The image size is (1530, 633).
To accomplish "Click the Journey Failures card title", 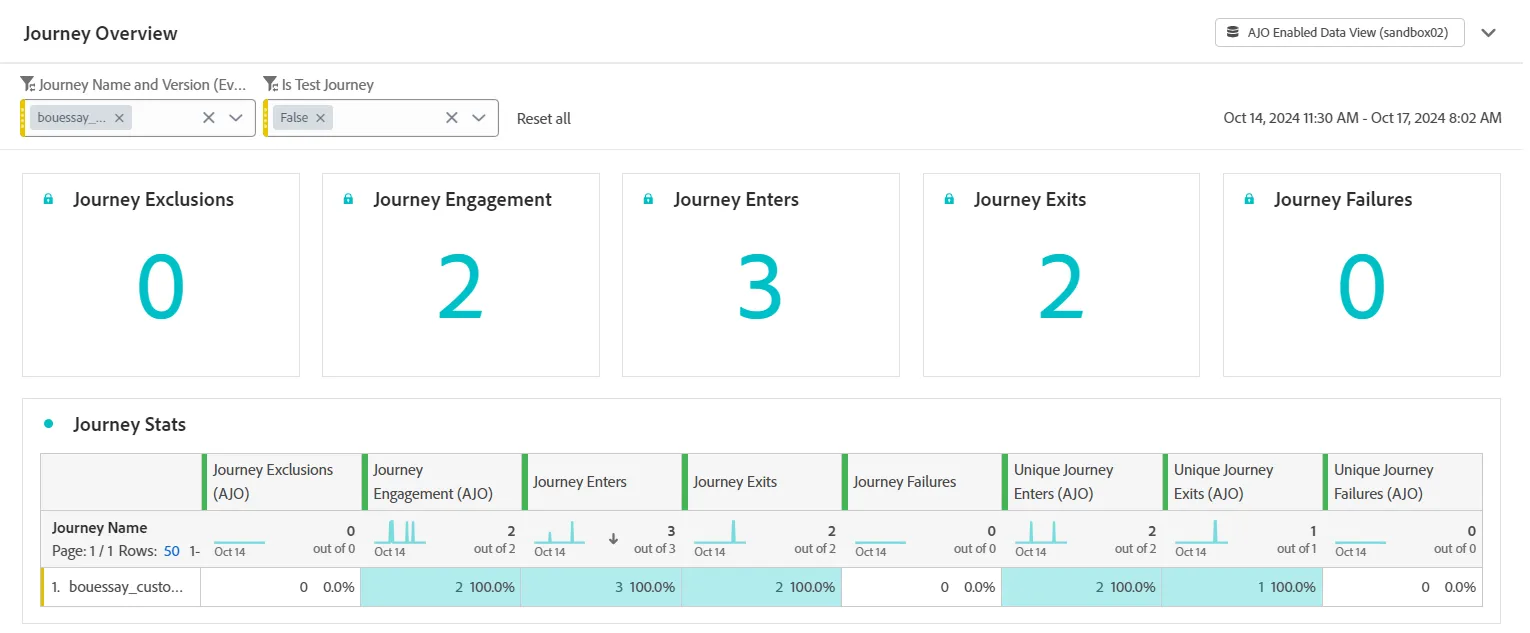I will point(1343,200).
